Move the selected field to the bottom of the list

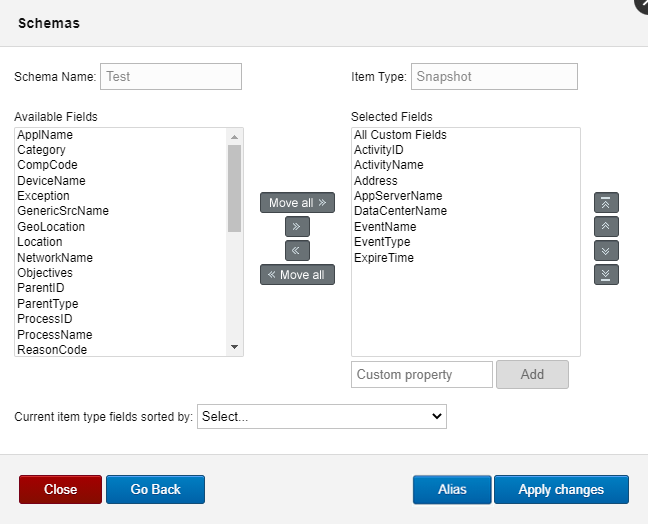(606, 274)
